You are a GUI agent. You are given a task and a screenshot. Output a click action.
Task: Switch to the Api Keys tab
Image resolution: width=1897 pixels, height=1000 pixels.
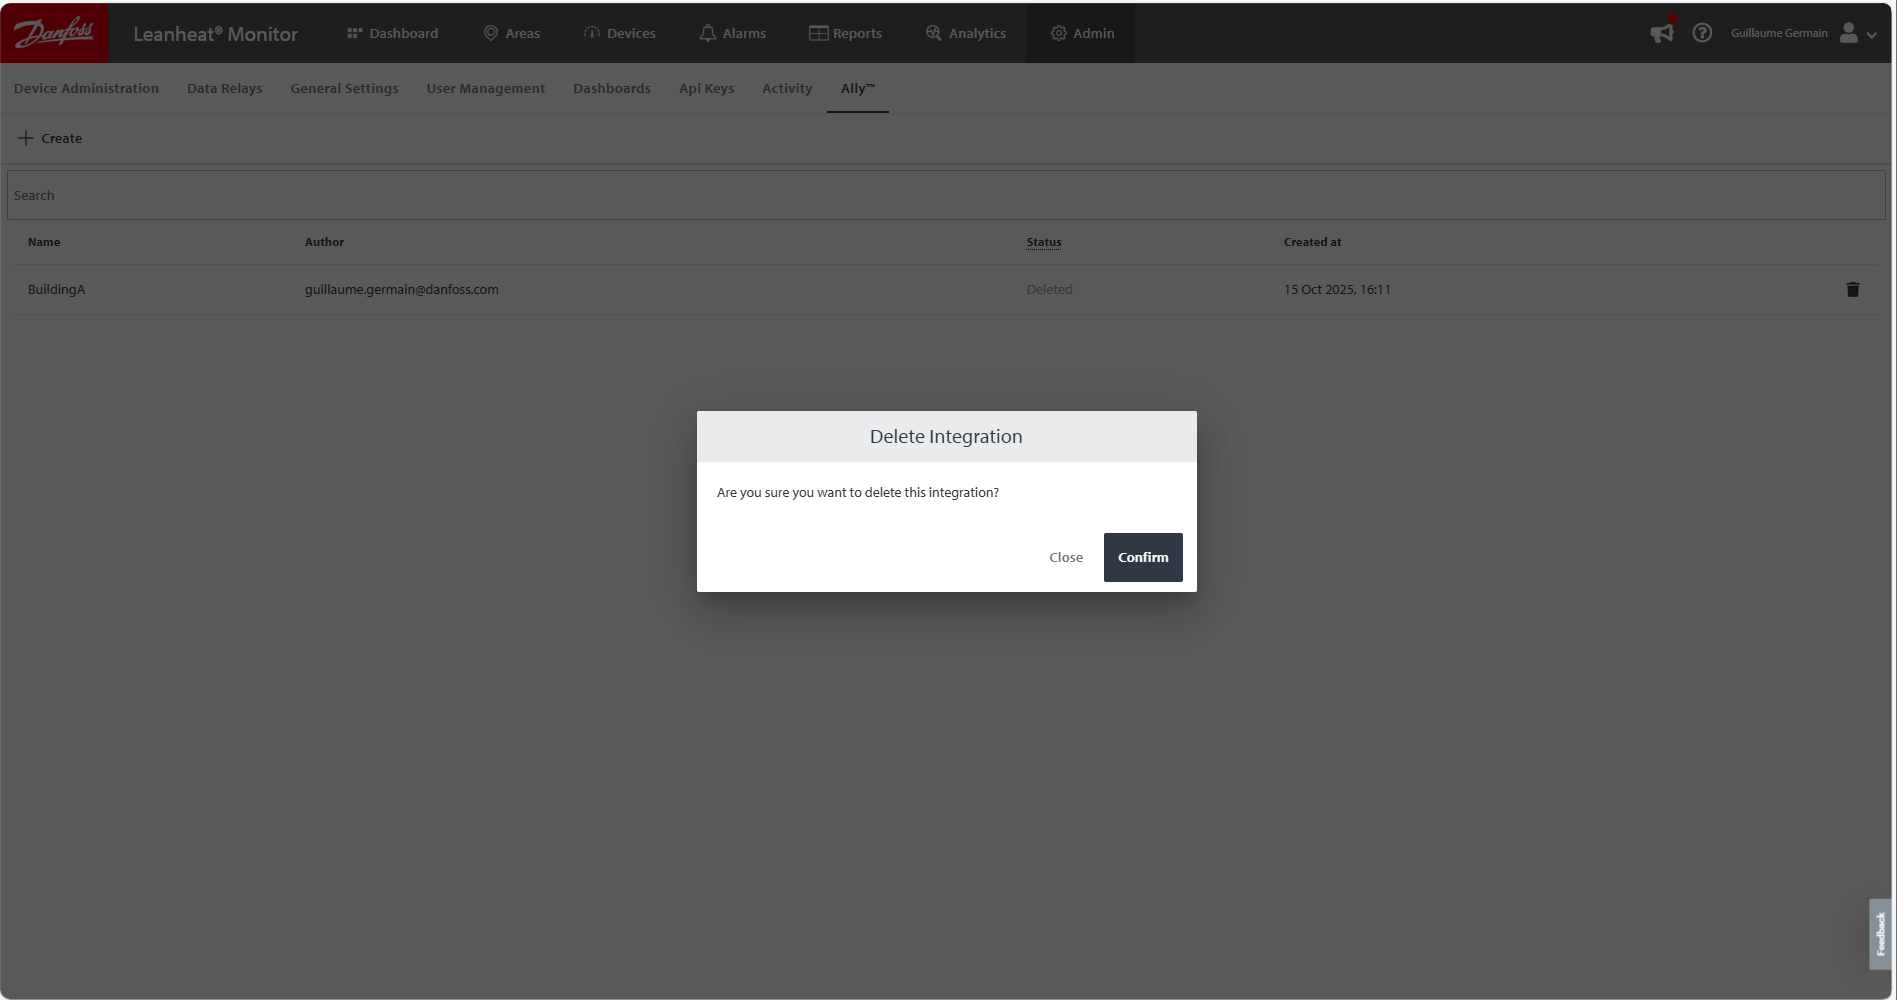(x=706, y=88)
